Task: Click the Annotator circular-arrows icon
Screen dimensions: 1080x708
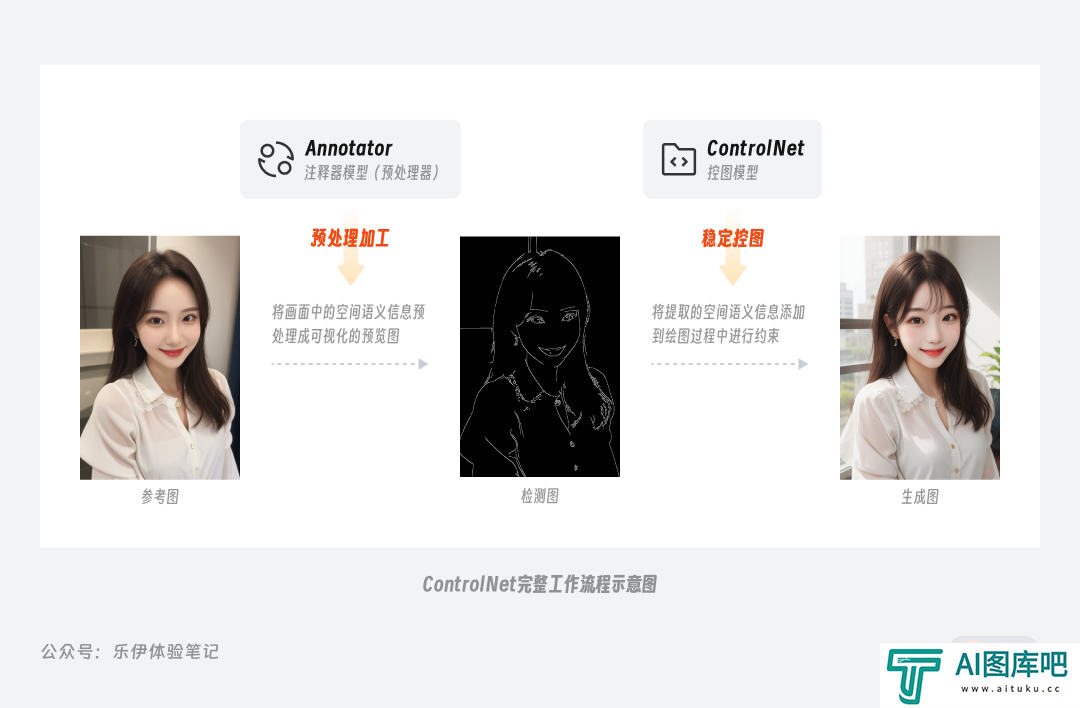Action: pyautogui.click(x=276, y=160)
